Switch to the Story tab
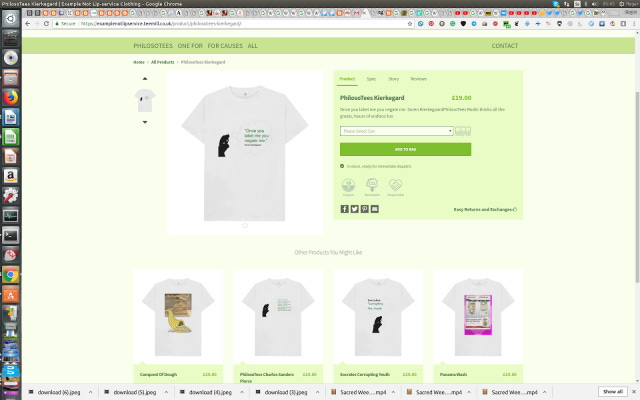The width and height of the screenshot is (640, 400). (x=393, y=79)
